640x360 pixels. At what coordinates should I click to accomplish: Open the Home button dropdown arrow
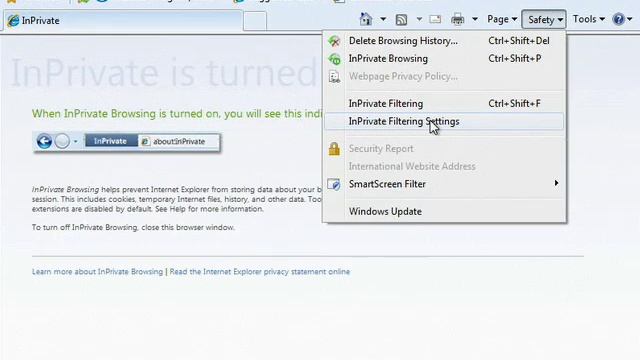383,19
